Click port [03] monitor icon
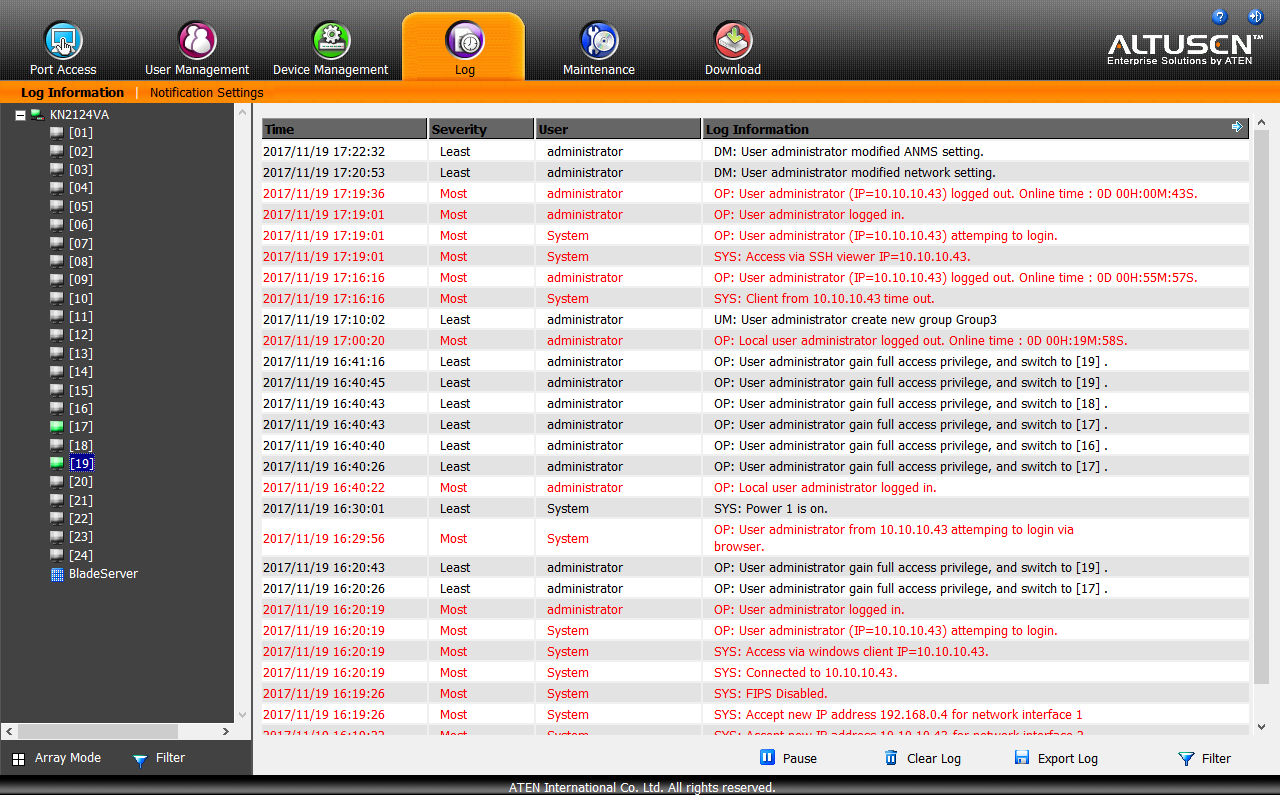The image size is (1280, 800). [x=57, y=170]
